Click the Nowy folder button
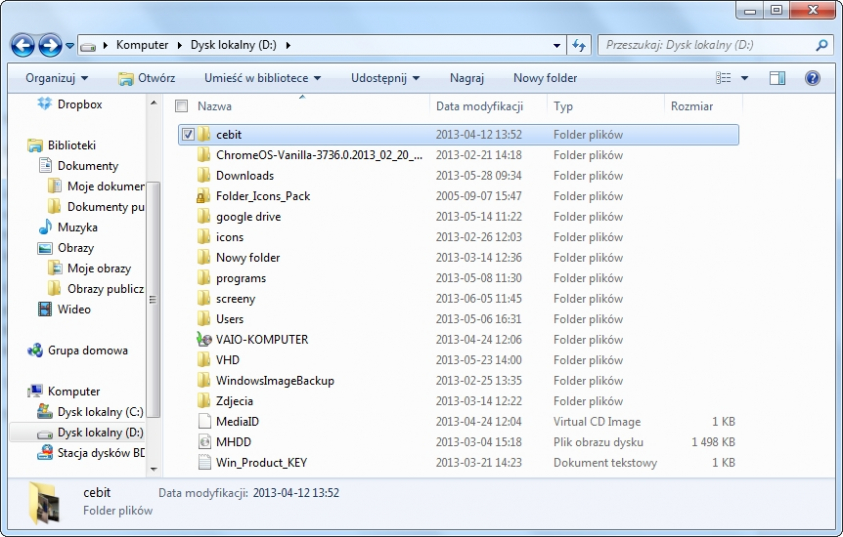This screenshot has height=537, width=843. [545, 78]
